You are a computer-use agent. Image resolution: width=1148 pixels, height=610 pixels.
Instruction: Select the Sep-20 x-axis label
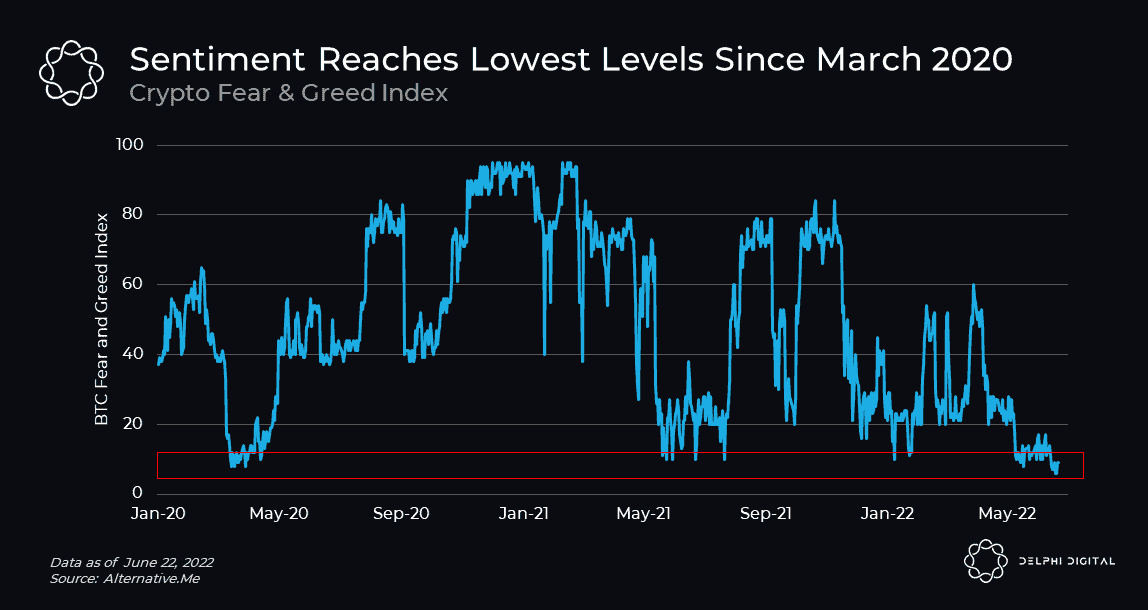(401, 514)
